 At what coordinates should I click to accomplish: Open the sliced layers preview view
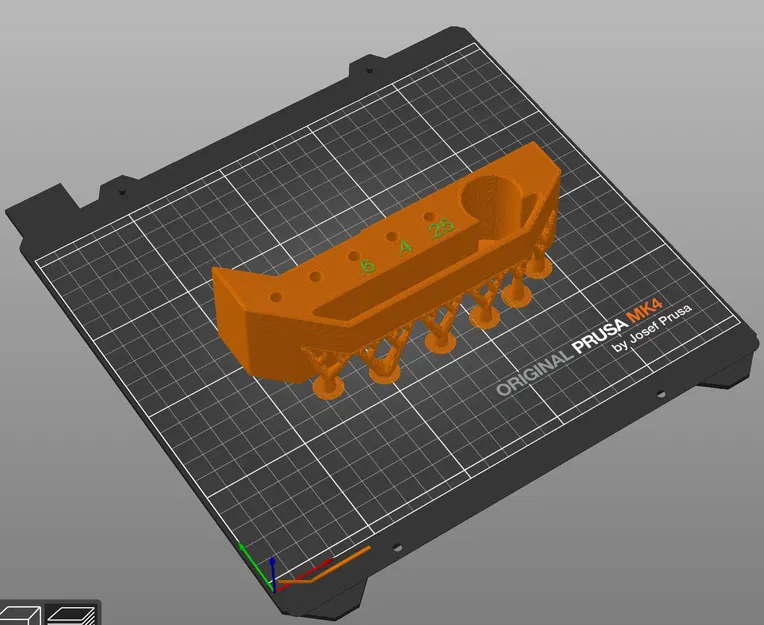[x=72, y=614]
